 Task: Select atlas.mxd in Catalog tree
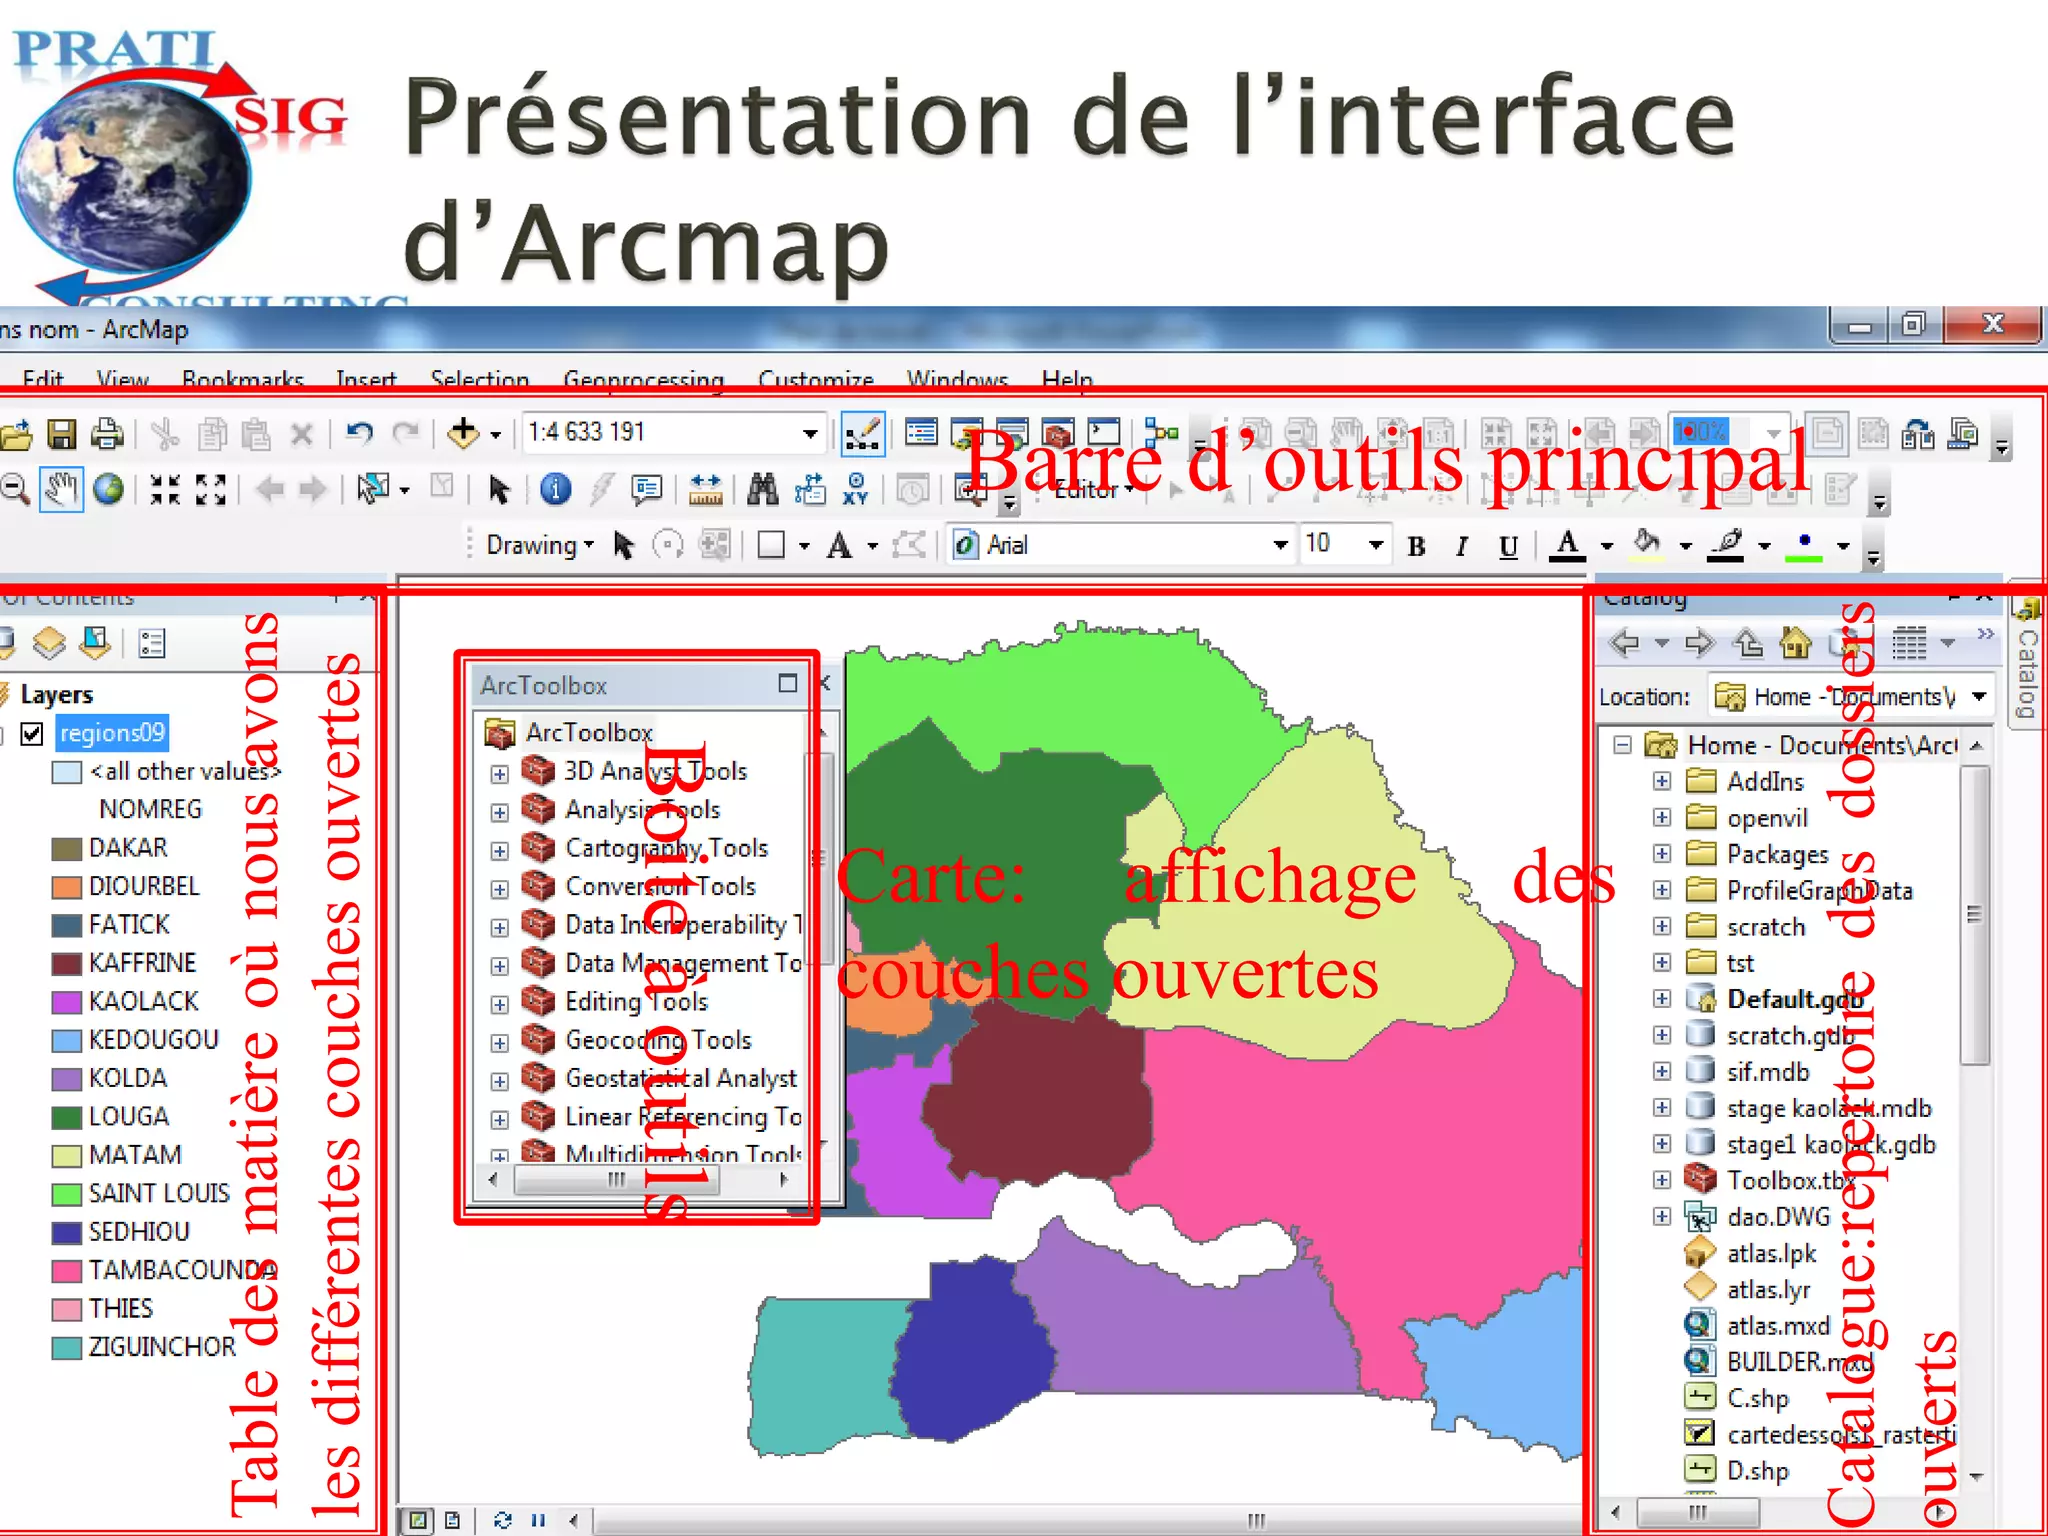click(1777, 1325)
